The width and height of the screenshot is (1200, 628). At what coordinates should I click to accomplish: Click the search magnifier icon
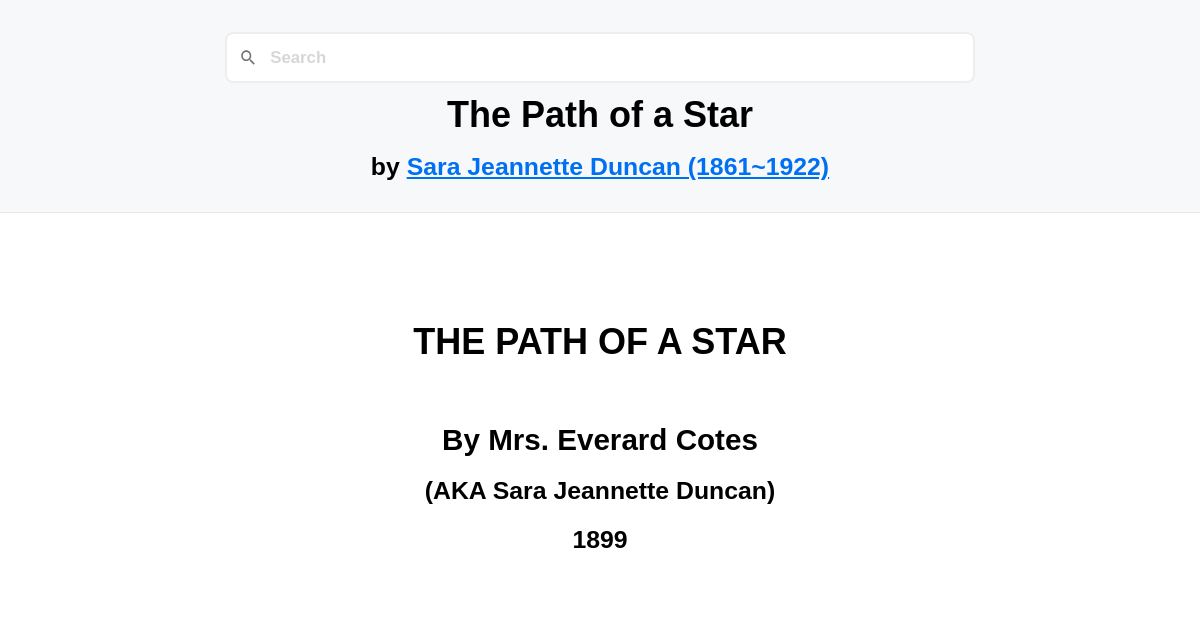[248, 57]
